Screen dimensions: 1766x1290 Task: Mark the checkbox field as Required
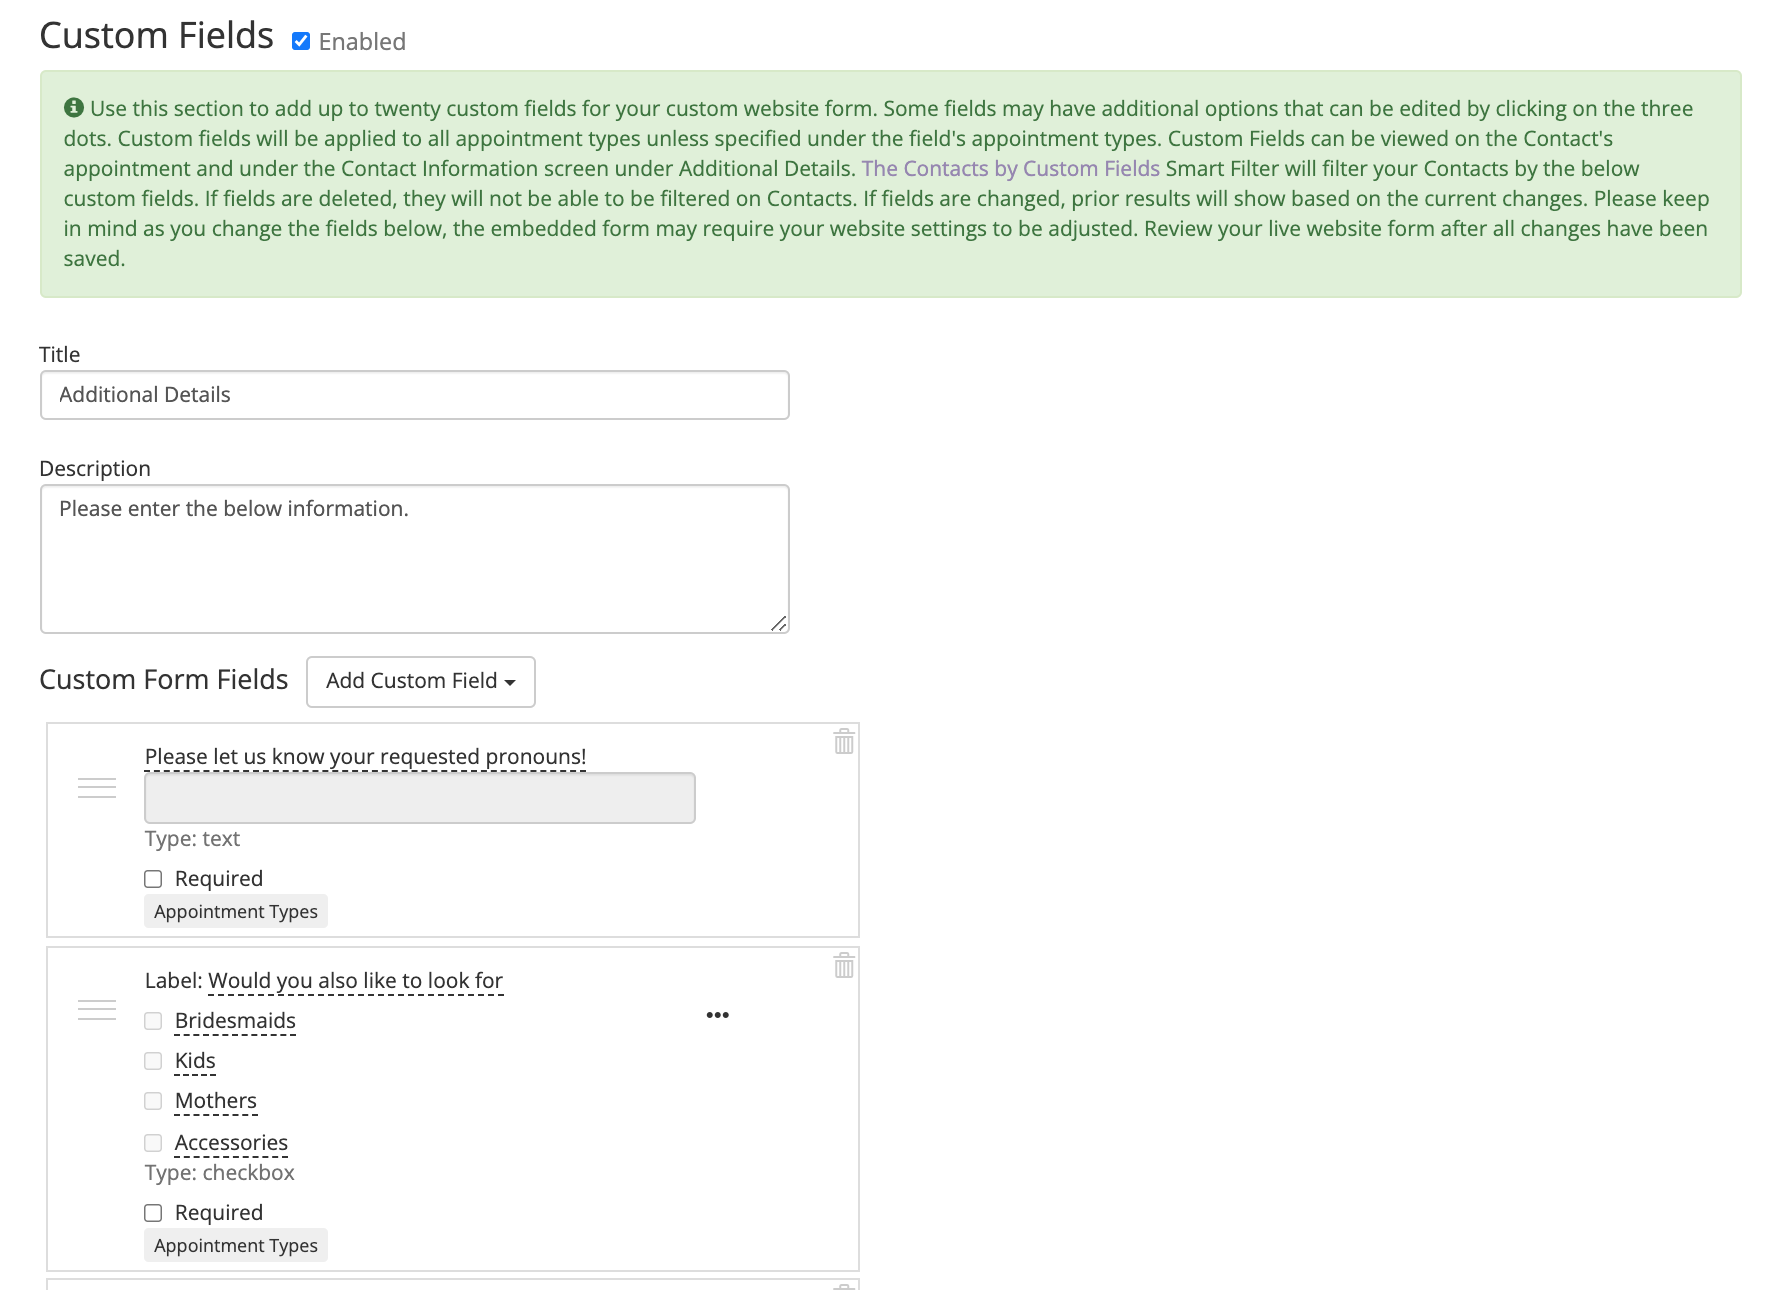153,1213
